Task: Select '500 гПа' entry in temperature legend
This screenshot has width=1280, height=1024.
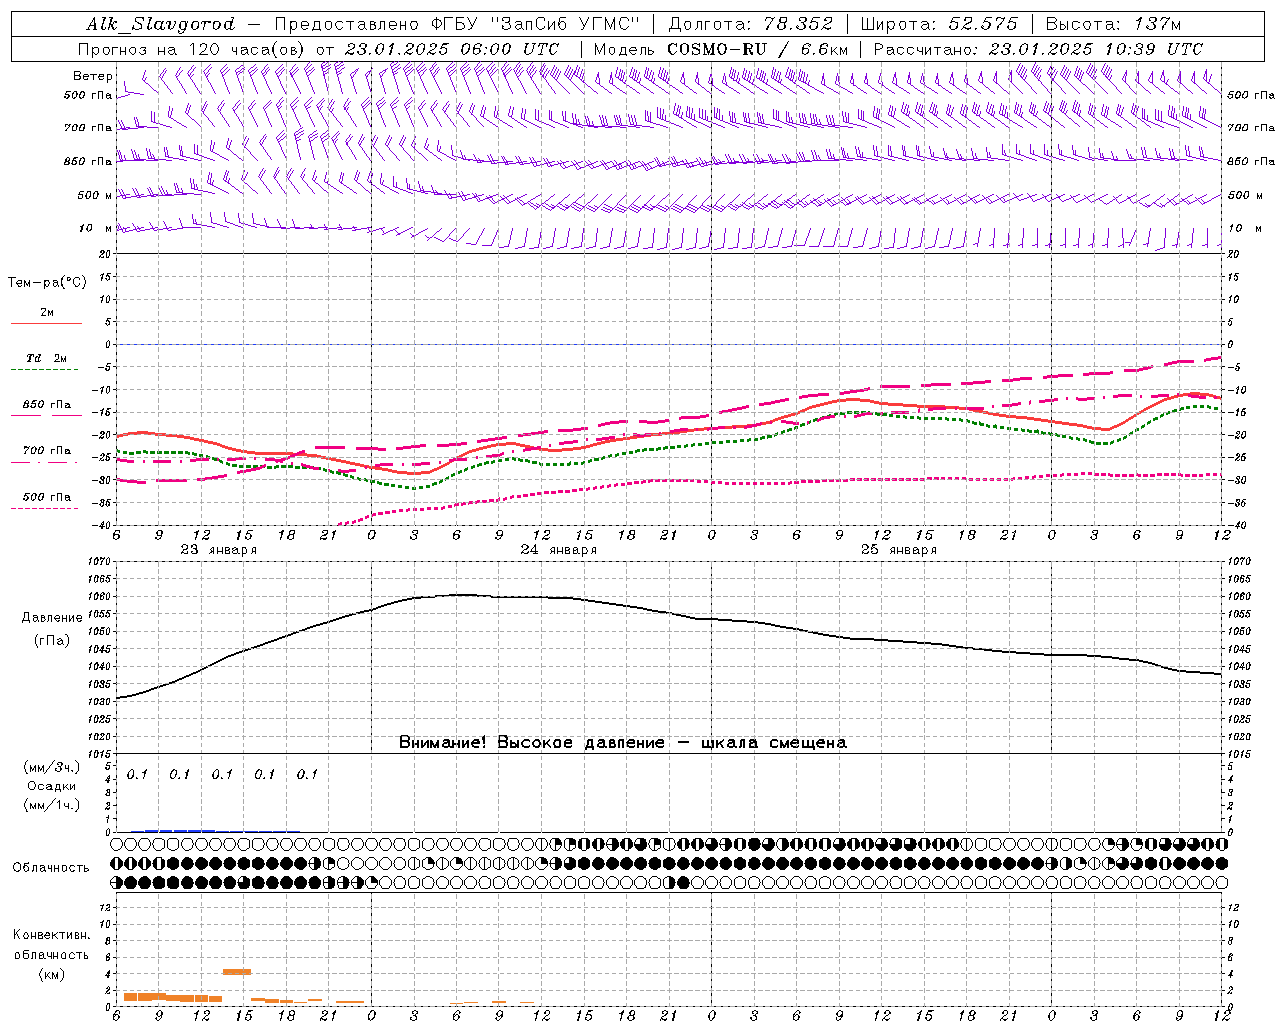Action: pyautogui.click(x=46, y=497)
